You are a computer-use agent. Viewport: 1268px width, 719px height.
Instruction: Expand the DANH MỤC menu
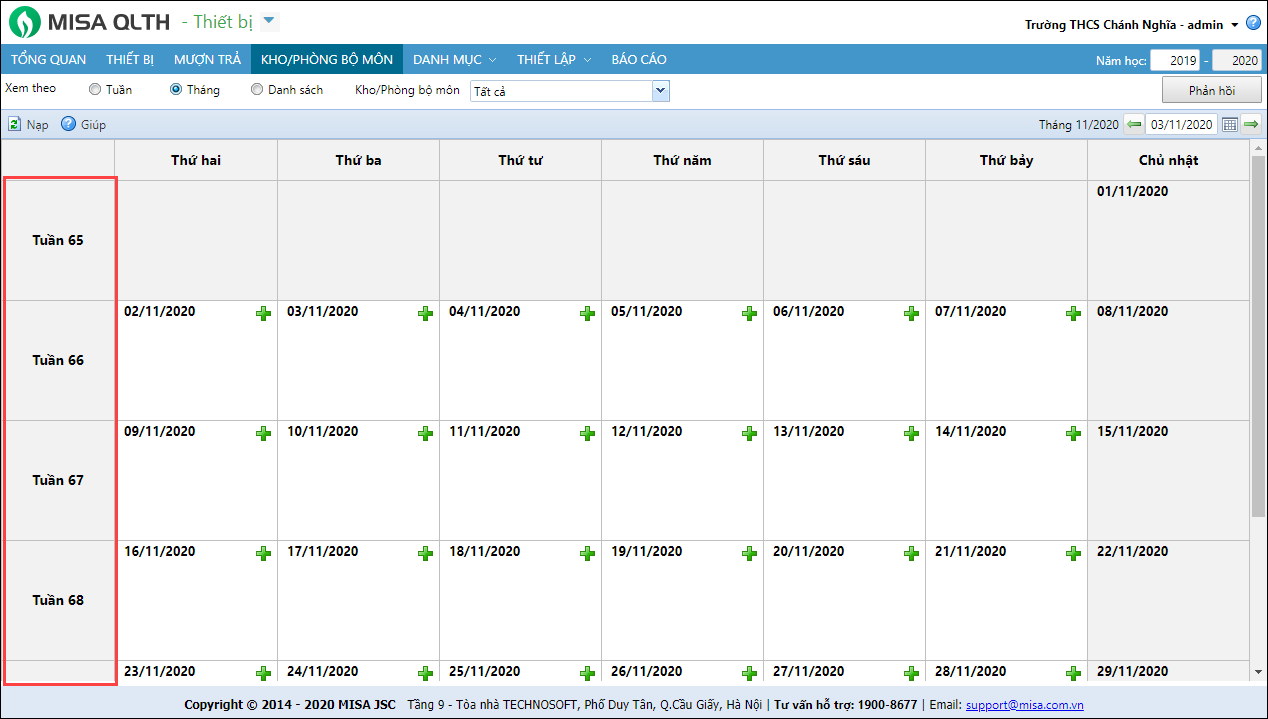455,59
